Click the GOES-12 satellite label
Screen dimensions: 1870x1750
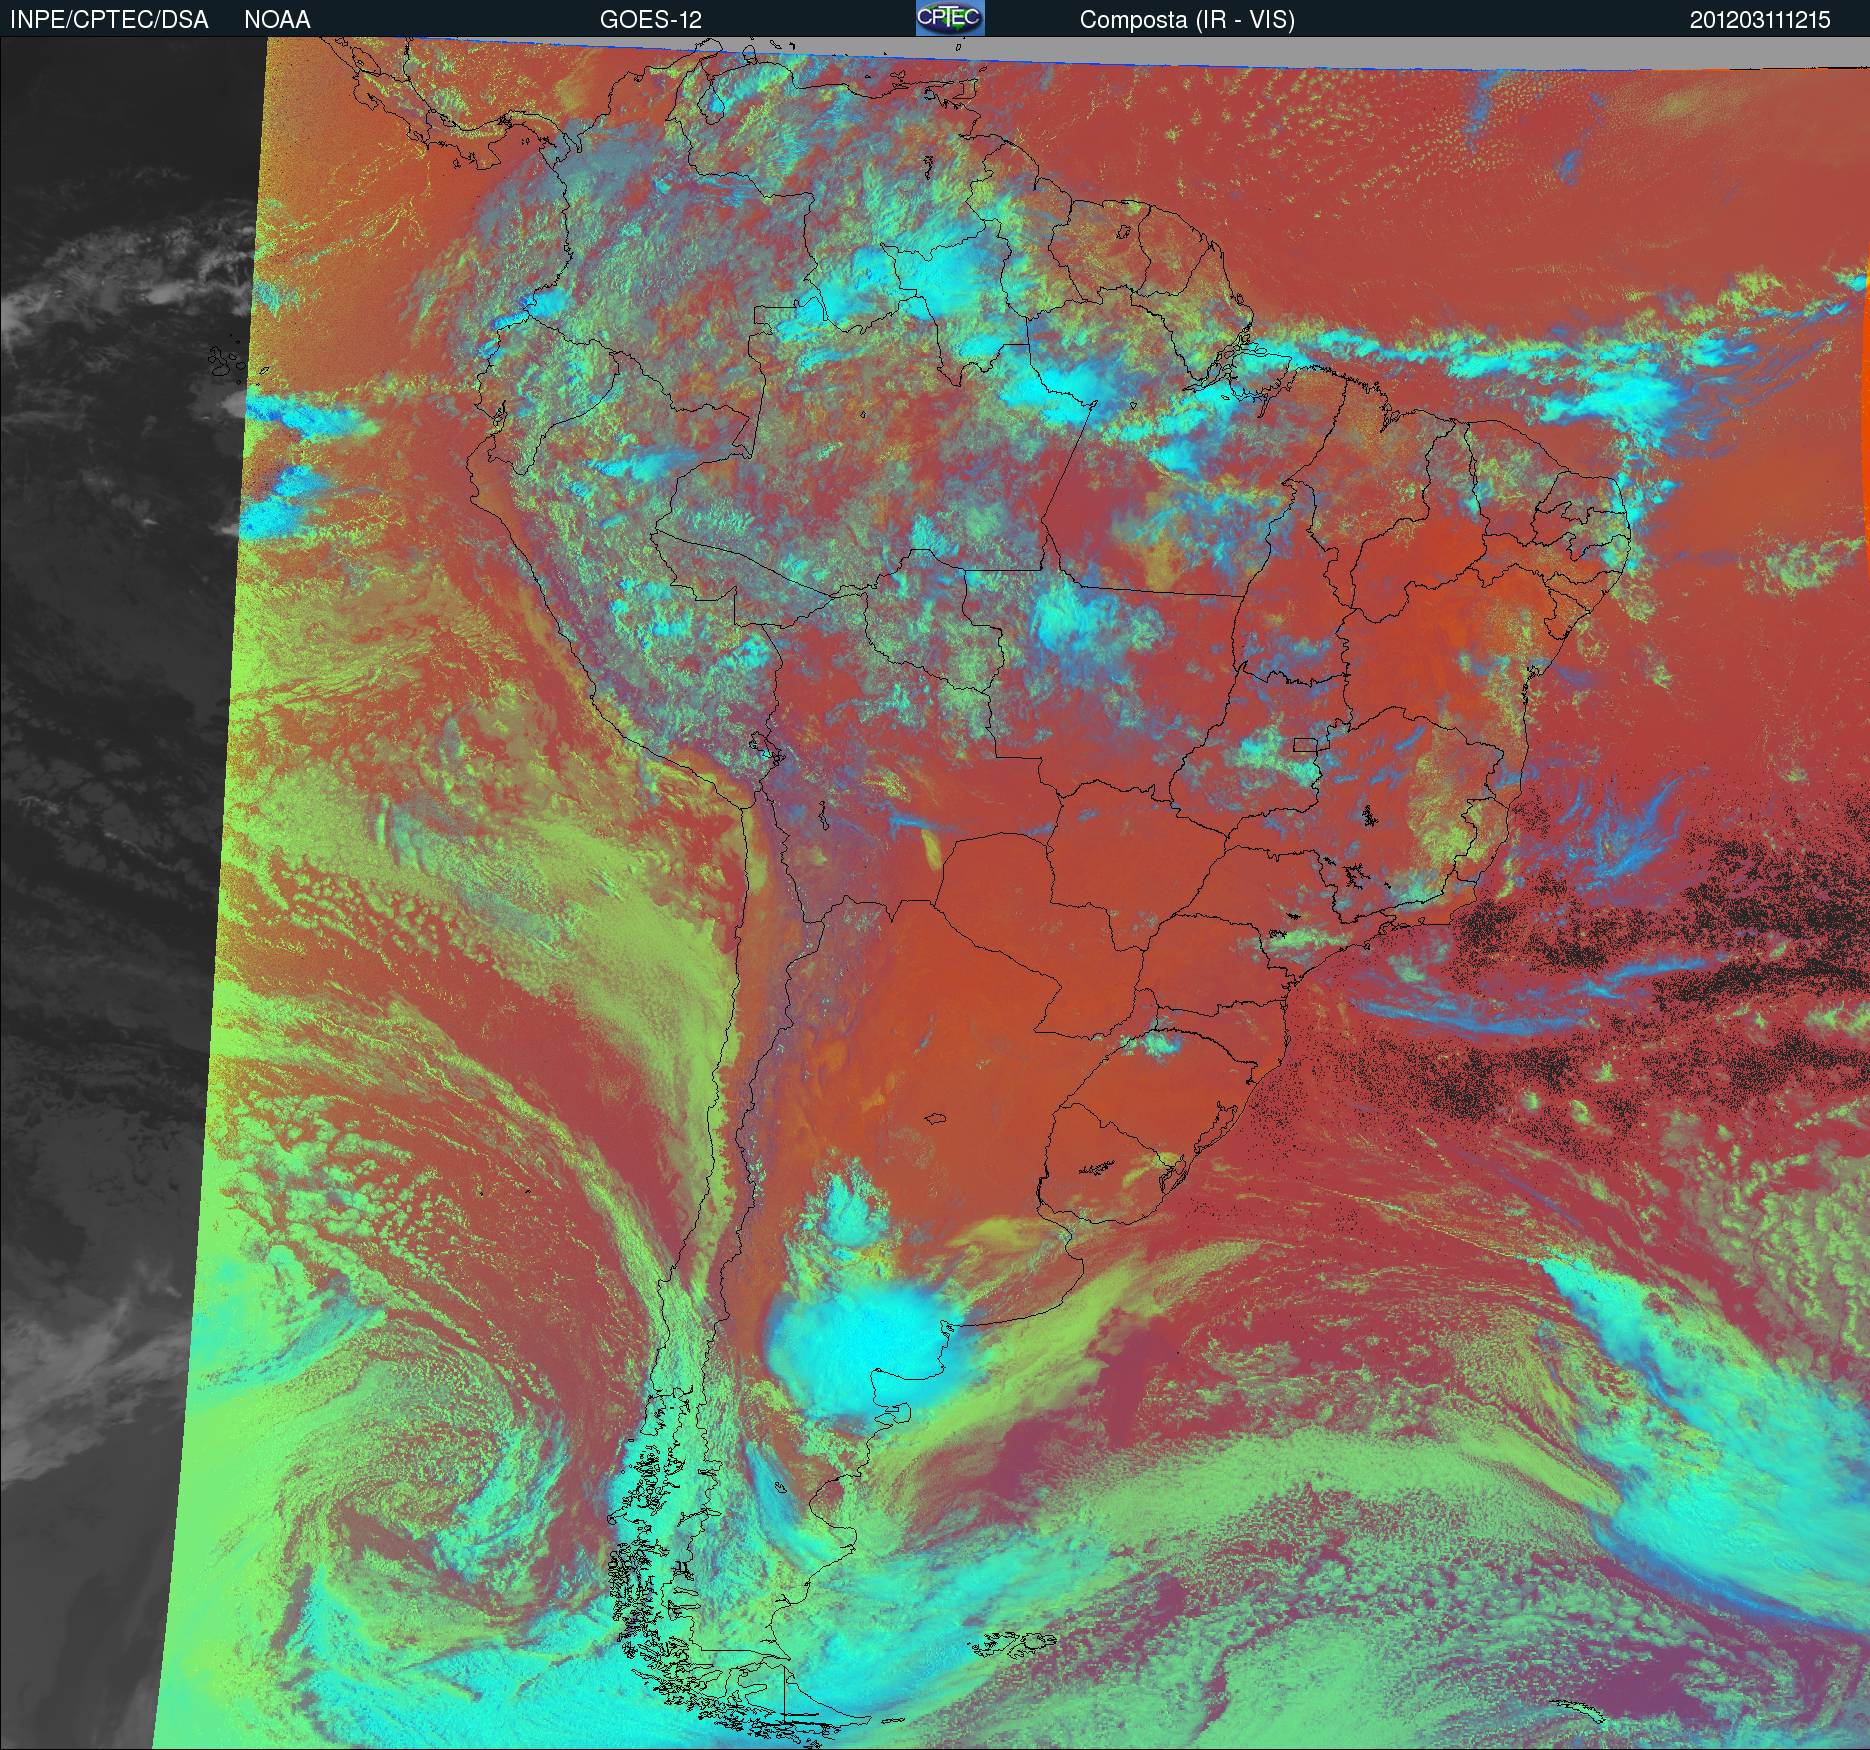(x=650, y=20)
